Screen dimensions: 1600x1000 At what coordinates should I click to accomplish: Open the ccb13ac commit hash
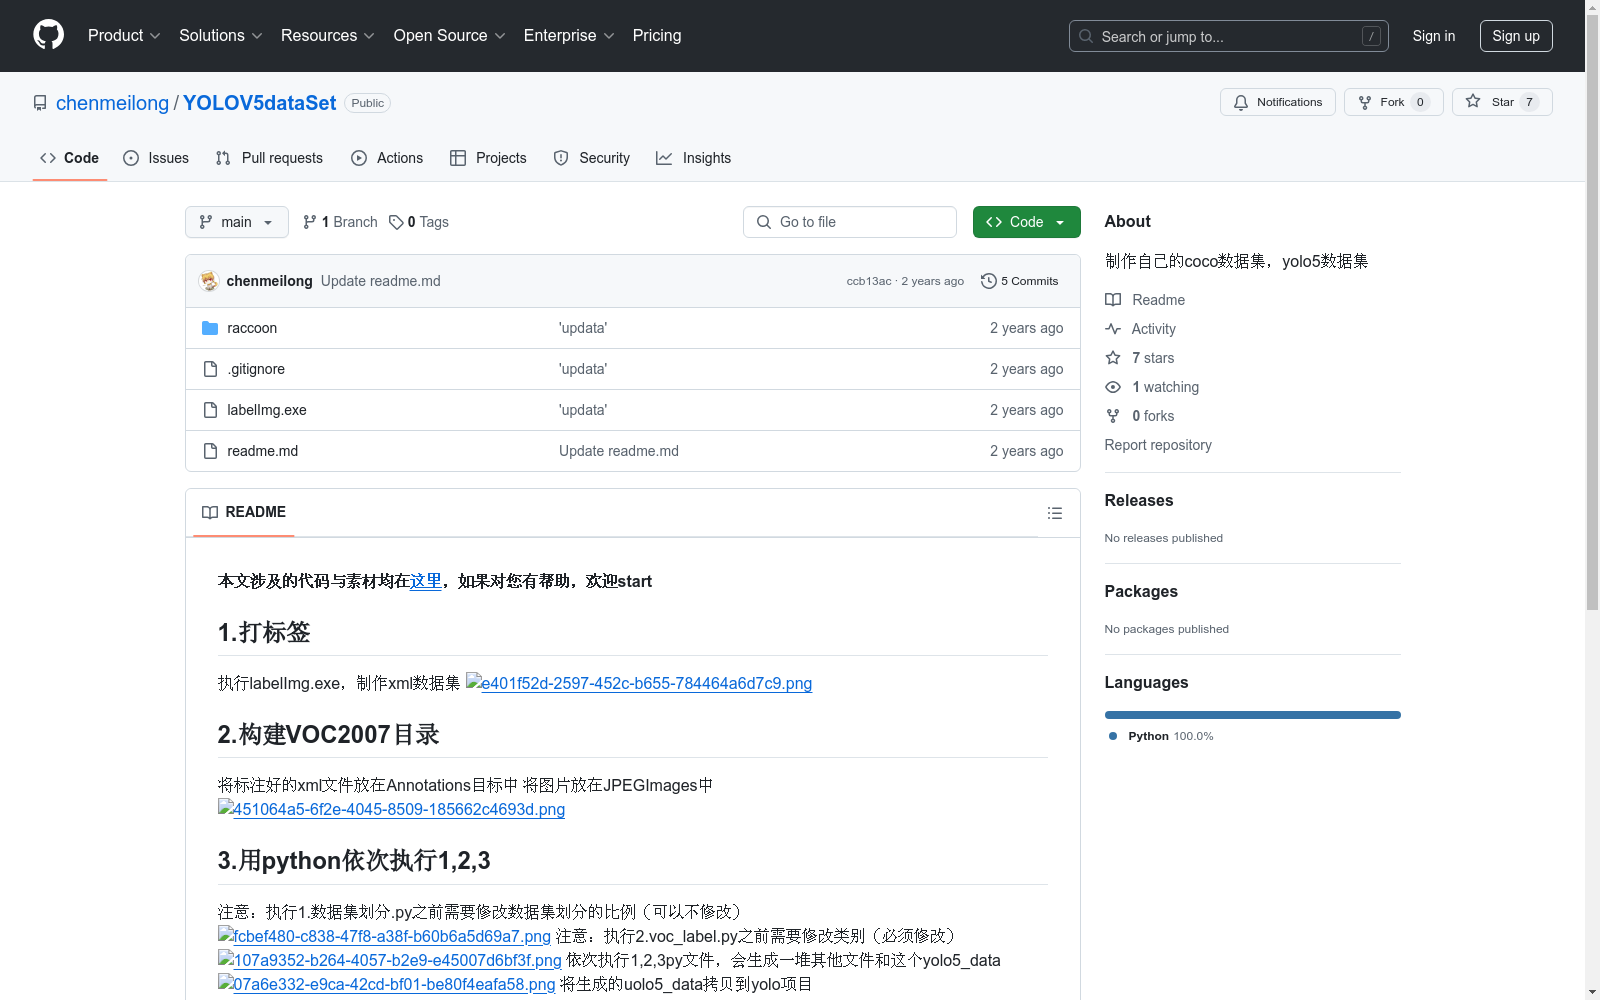click(x=869, y=281)
